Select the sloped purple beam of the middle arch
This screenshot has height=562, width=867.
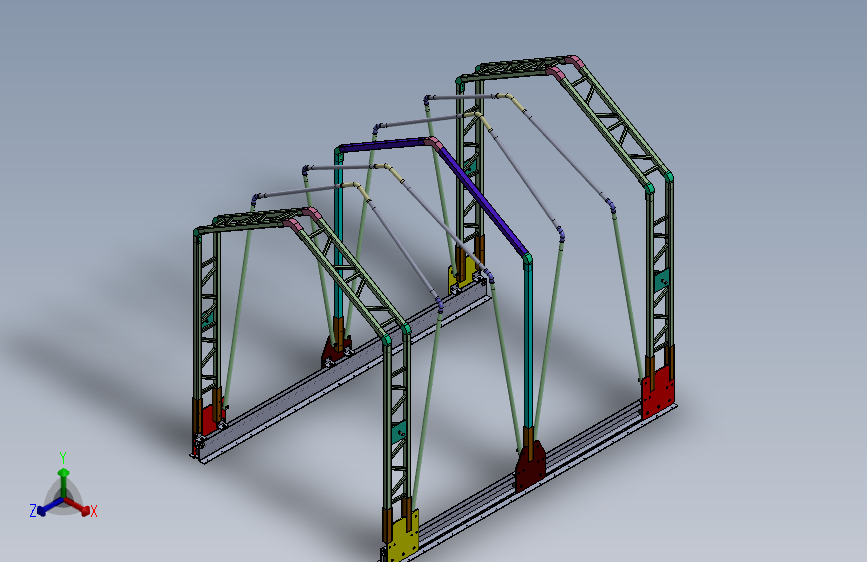click(x=482, y=202)
